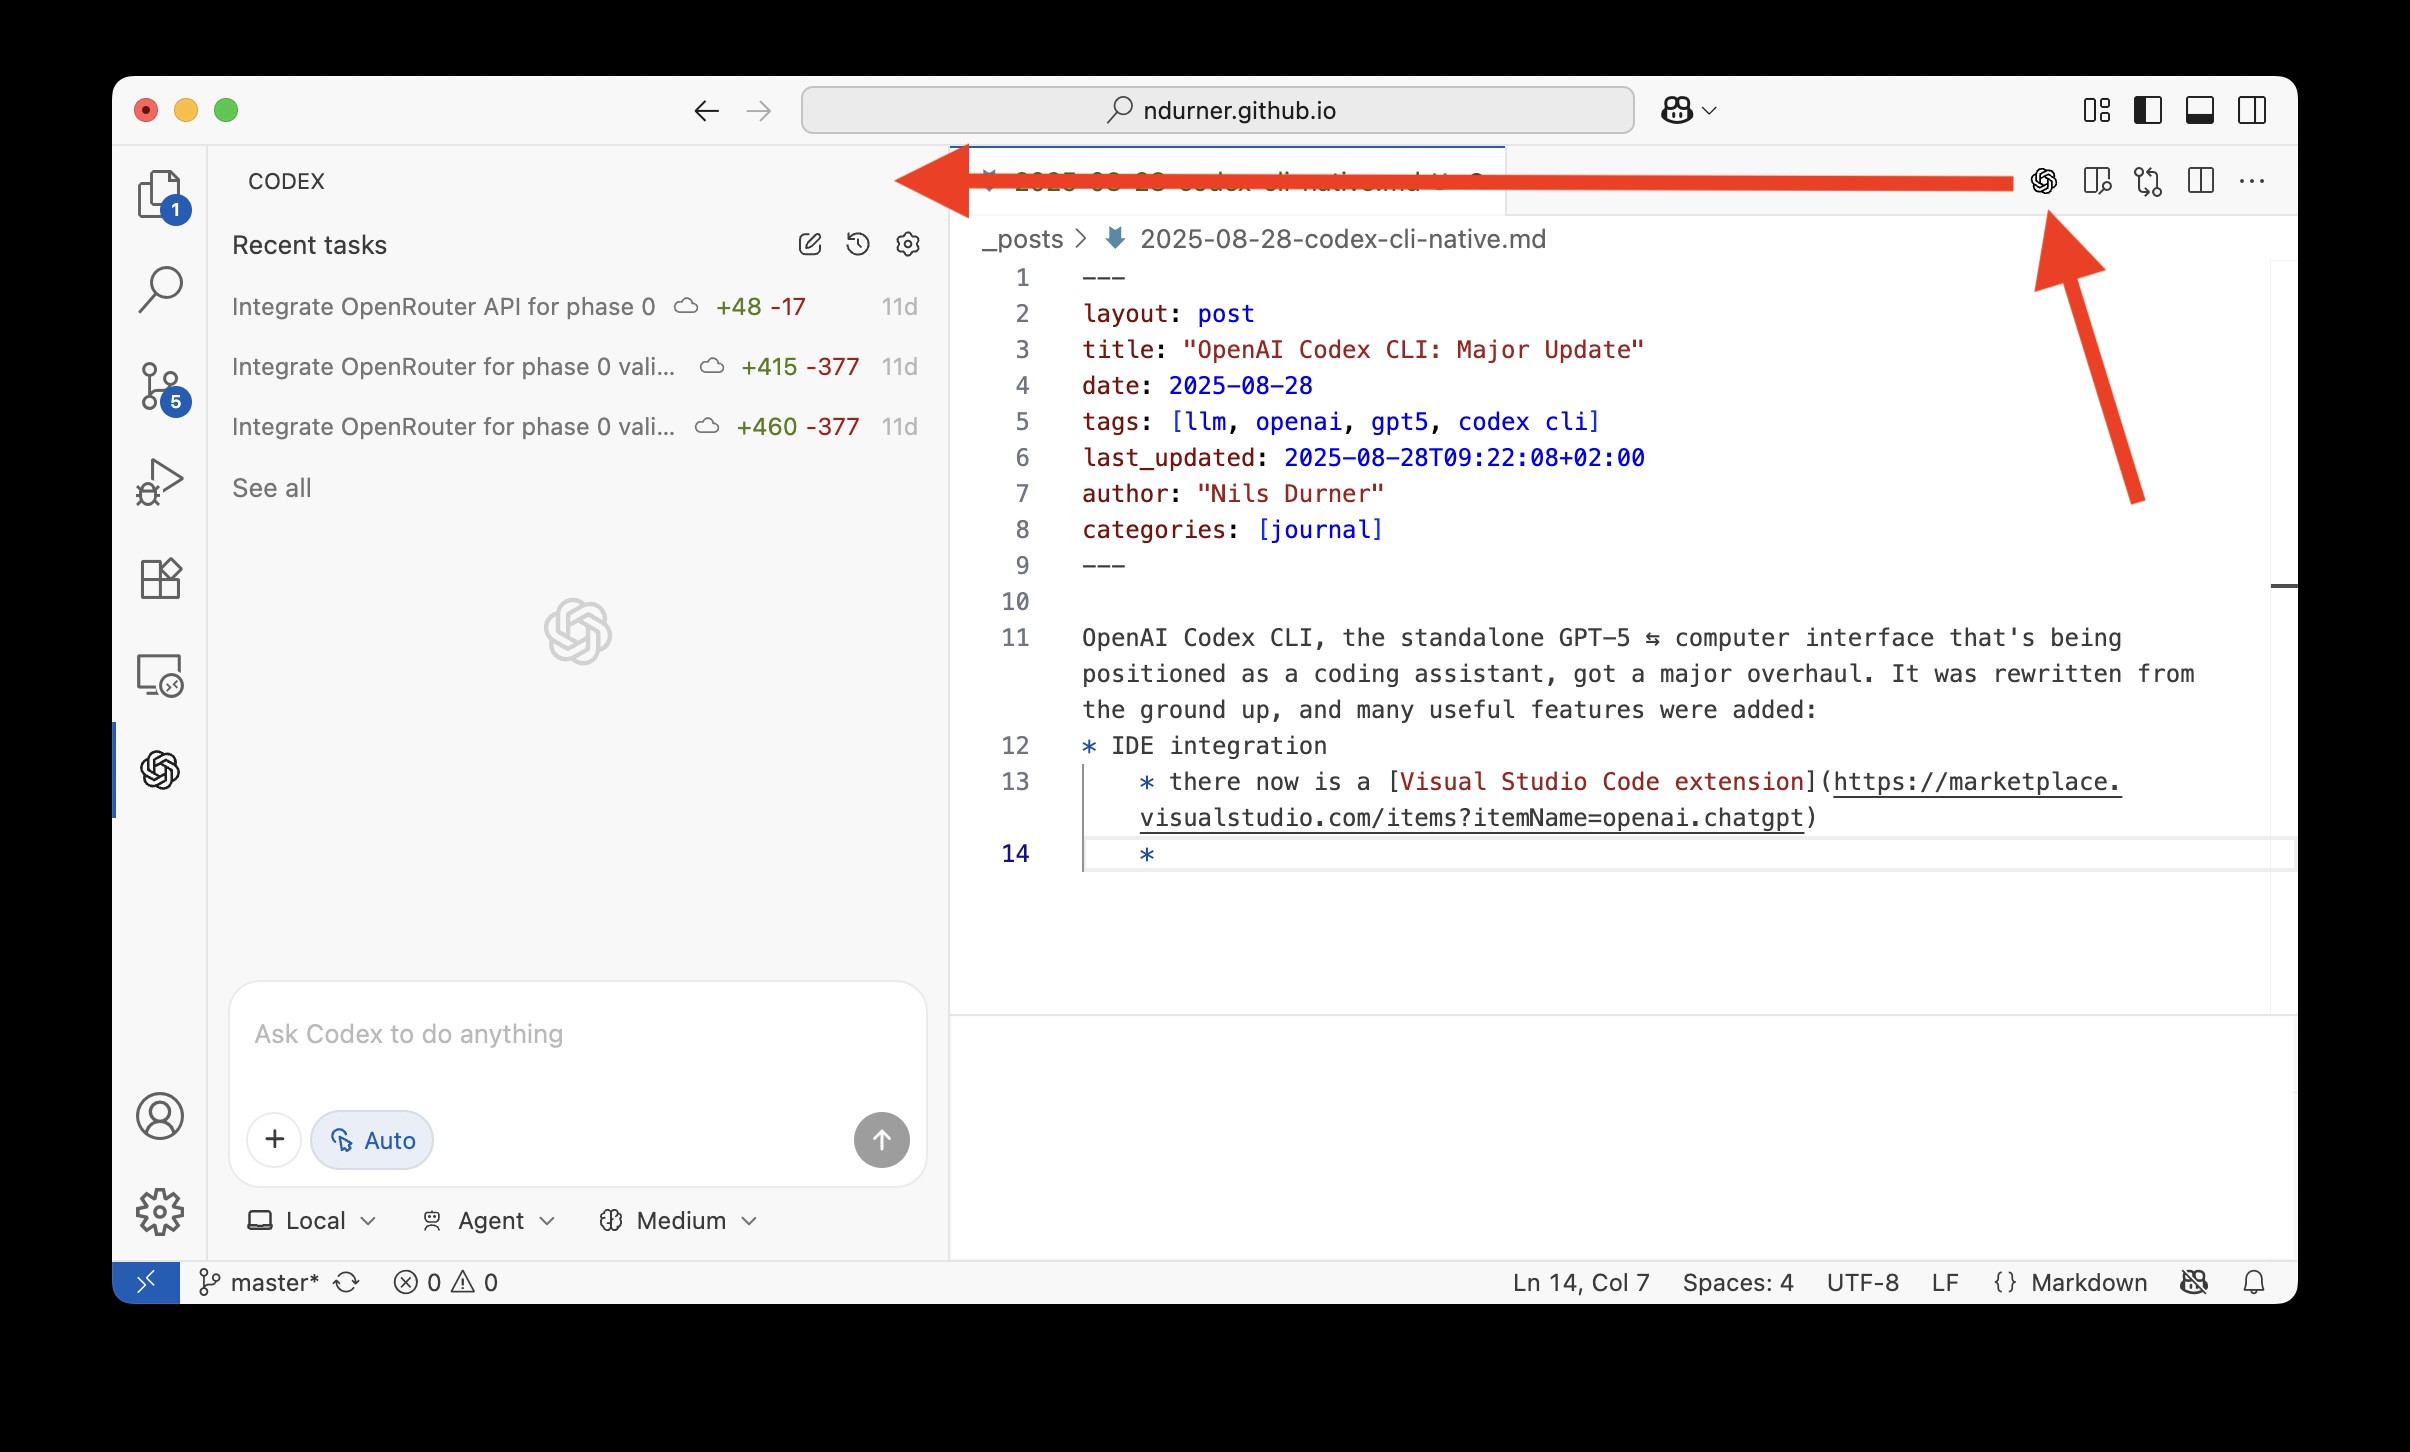2410x1452 pixels.
Task: Synchronize changes icon in status bar
Action: pyautogui.click(x=347, y=1282)
